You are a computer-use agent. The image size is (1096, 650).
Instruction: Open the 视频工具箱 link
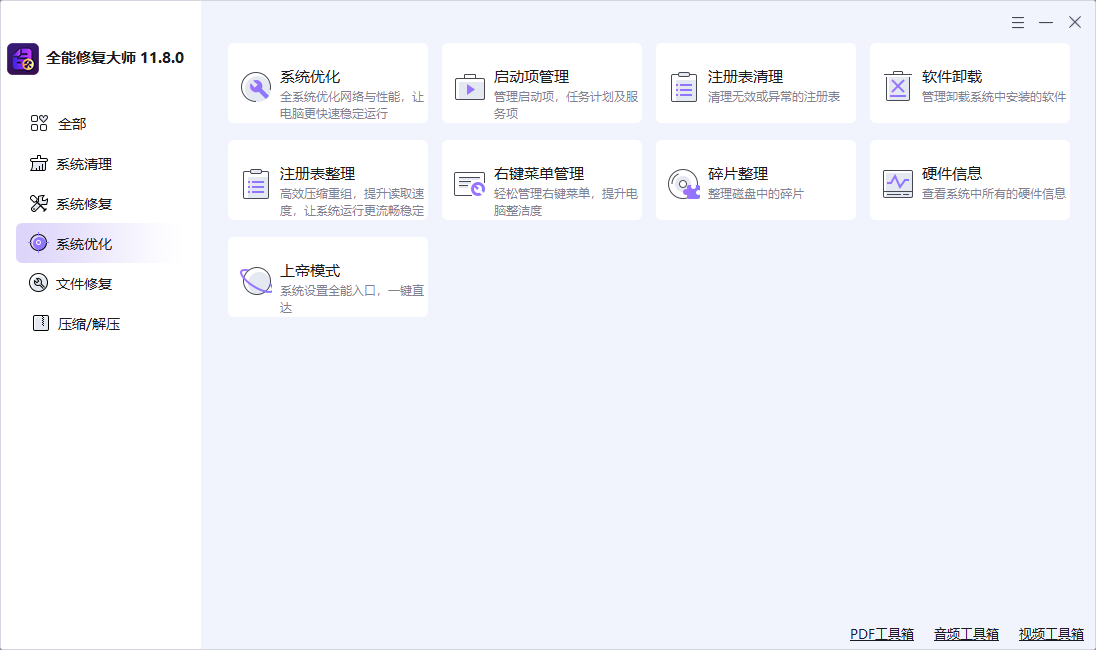coord(1050,633)
